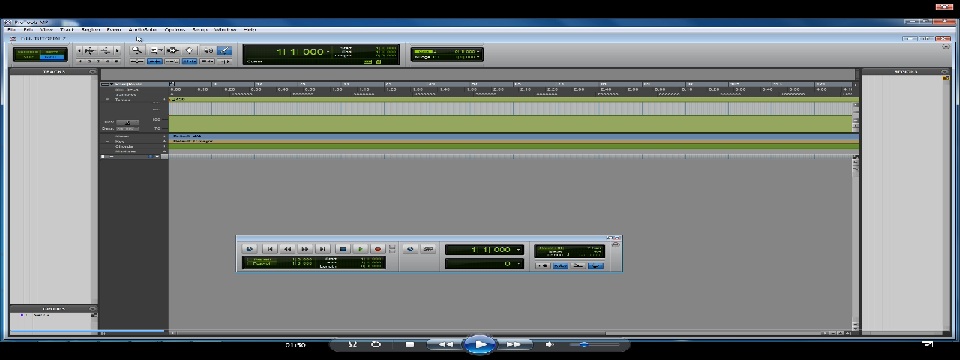
Task: Open Tracks list panel menu
Action: [x=93, y=72]
